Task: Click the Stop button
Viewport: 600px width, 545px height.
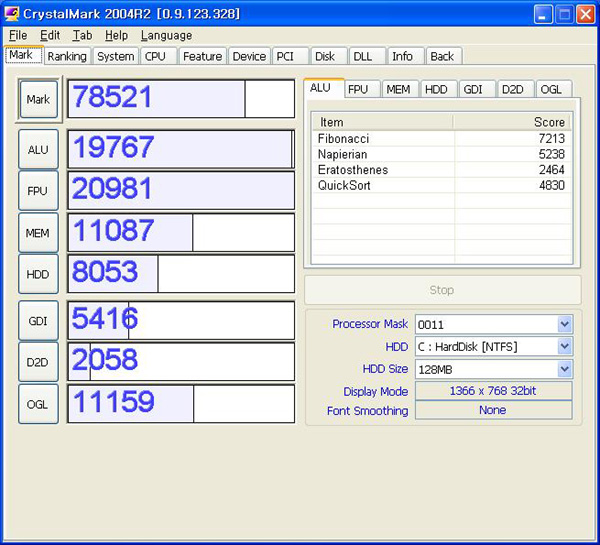Action: tap(442, 290)
